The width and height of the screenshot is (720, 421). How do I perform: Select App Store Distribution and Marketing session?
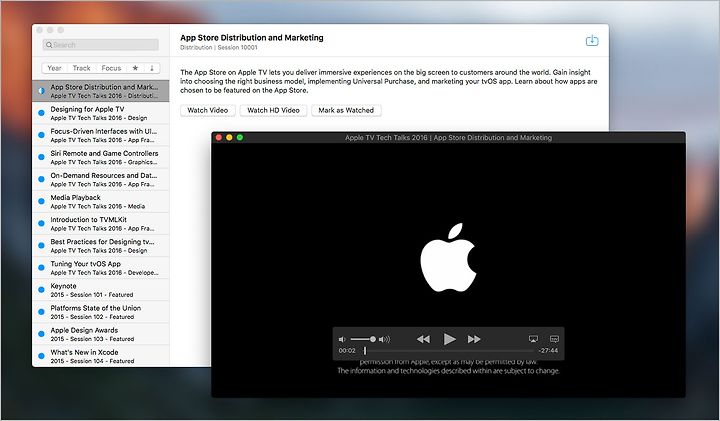101,91
